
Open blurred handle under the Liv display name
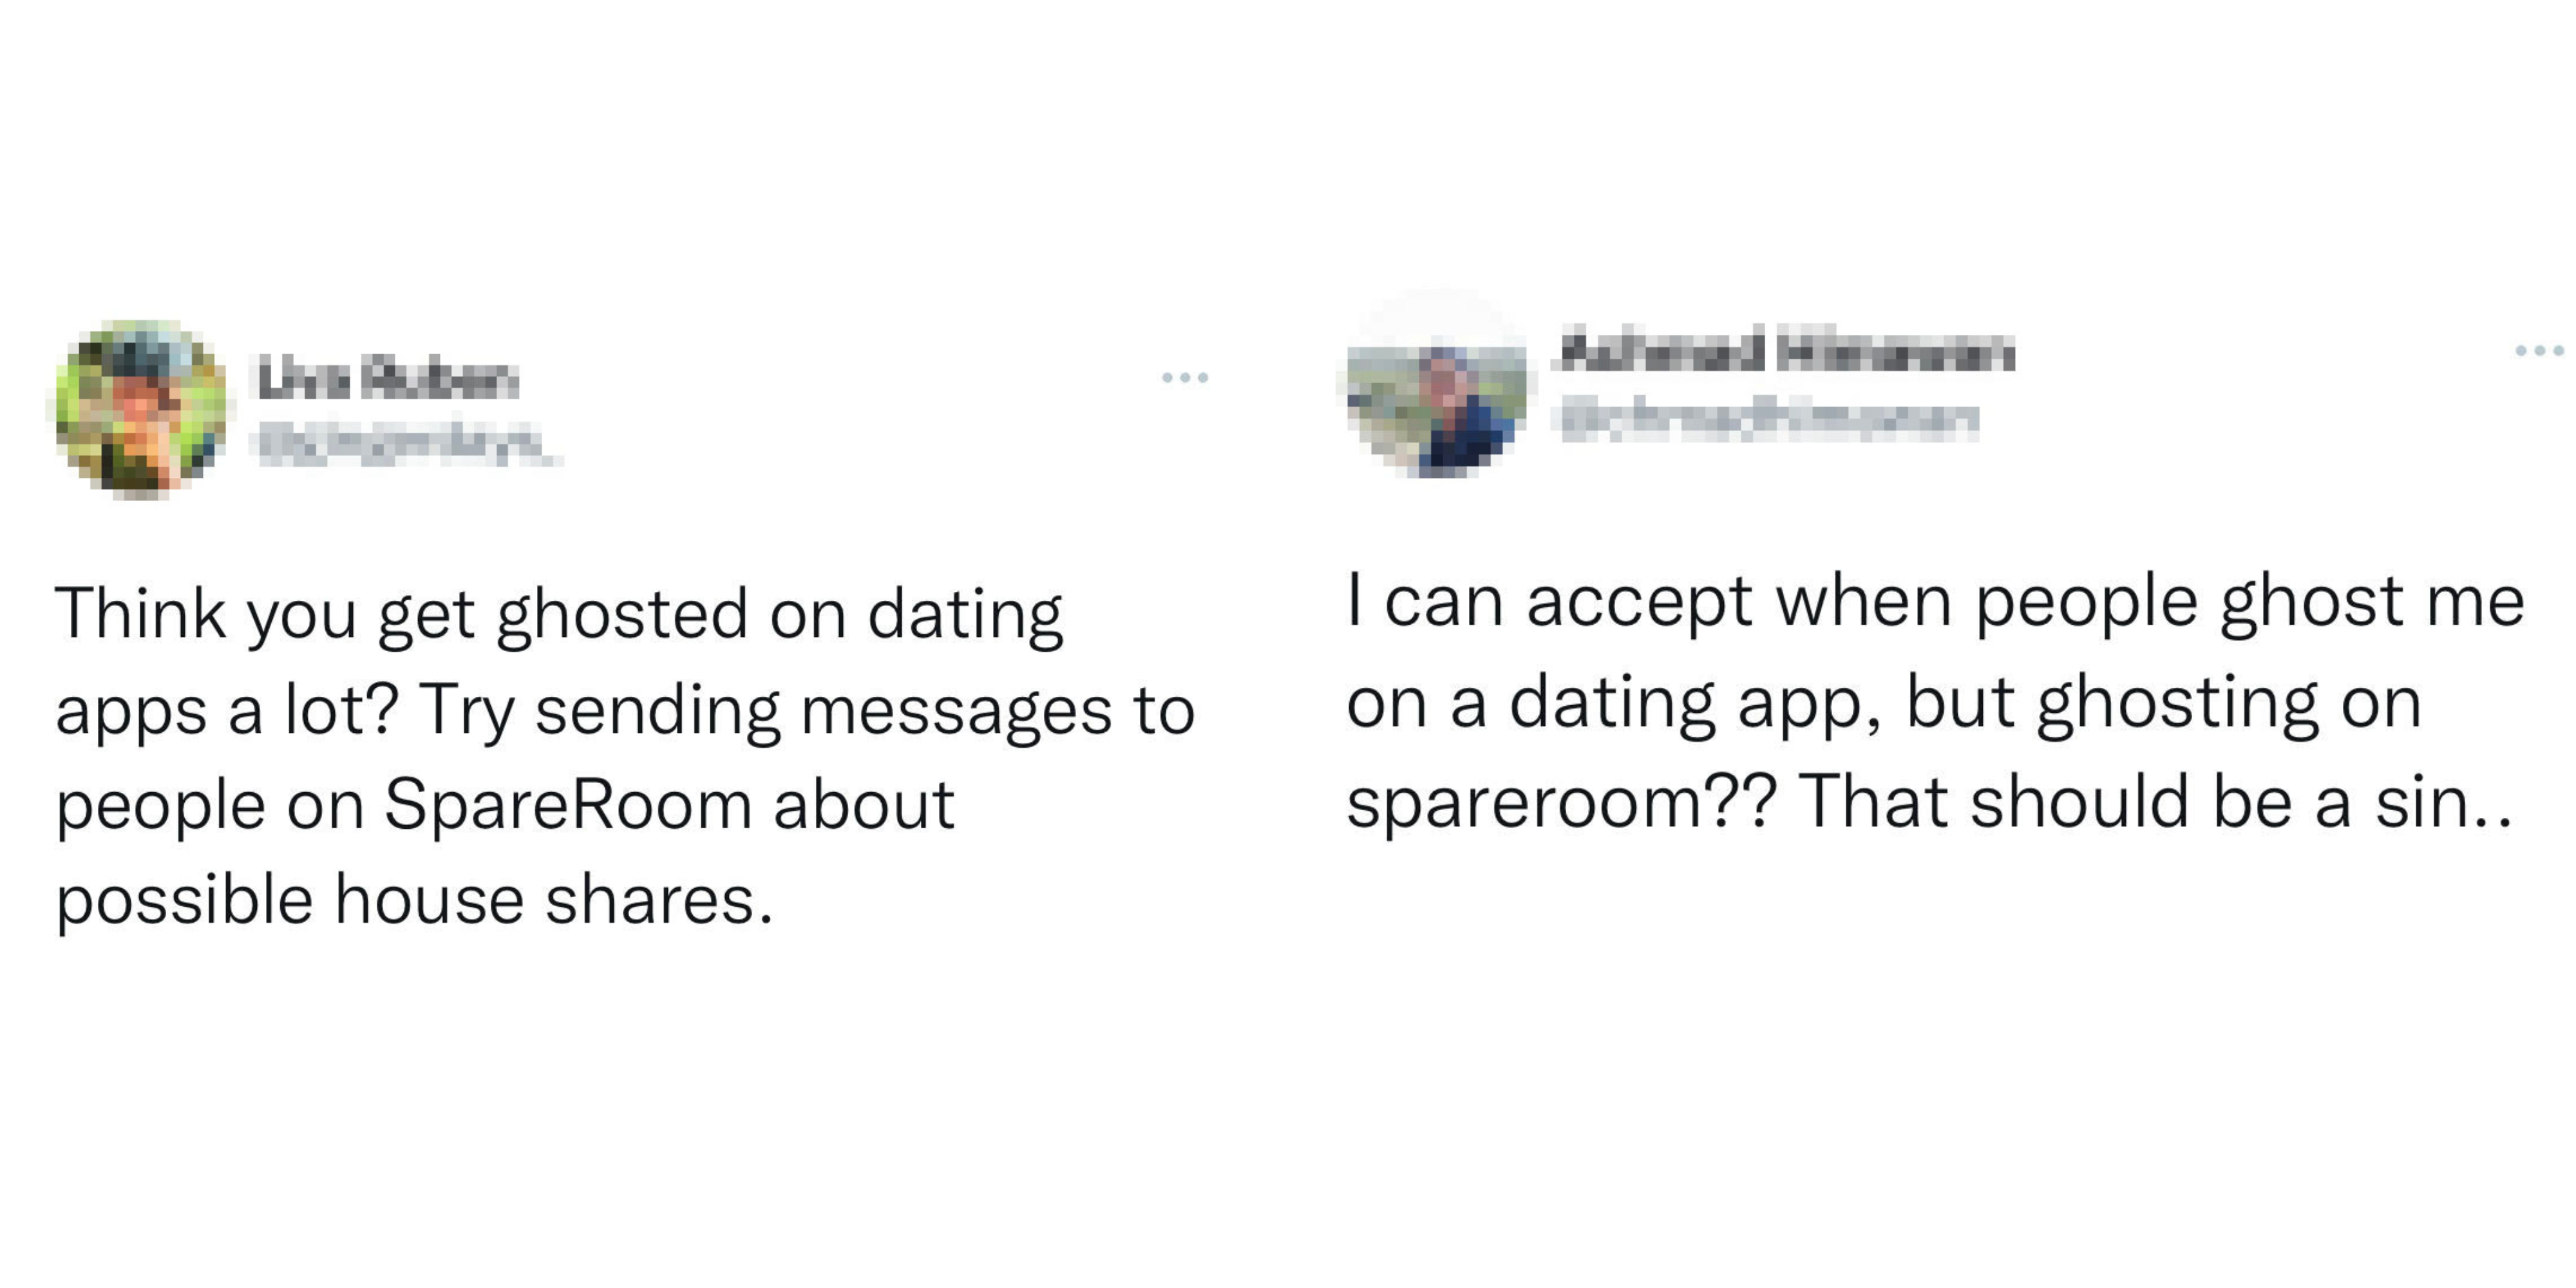[x=407, y=444]
